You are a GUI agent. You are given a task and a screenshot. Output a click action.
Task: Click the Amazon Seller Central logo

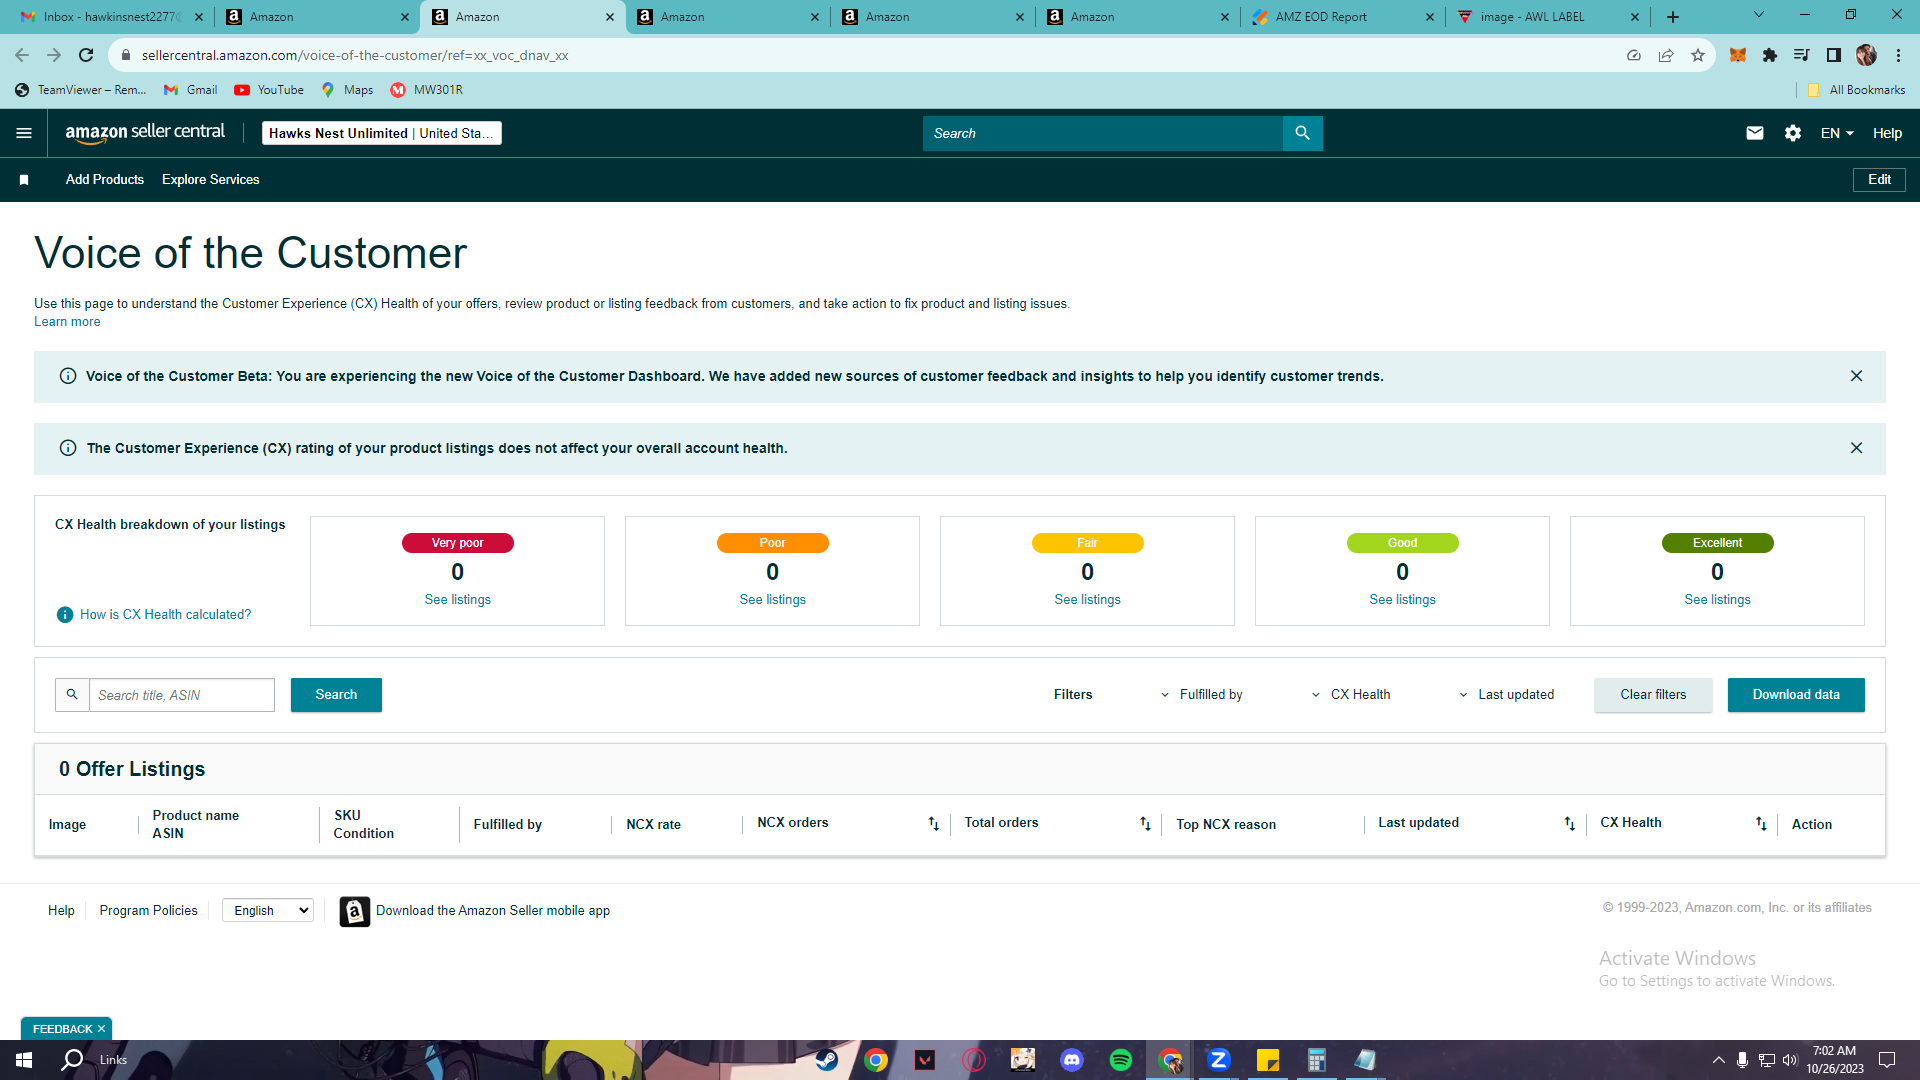point(145,133)
